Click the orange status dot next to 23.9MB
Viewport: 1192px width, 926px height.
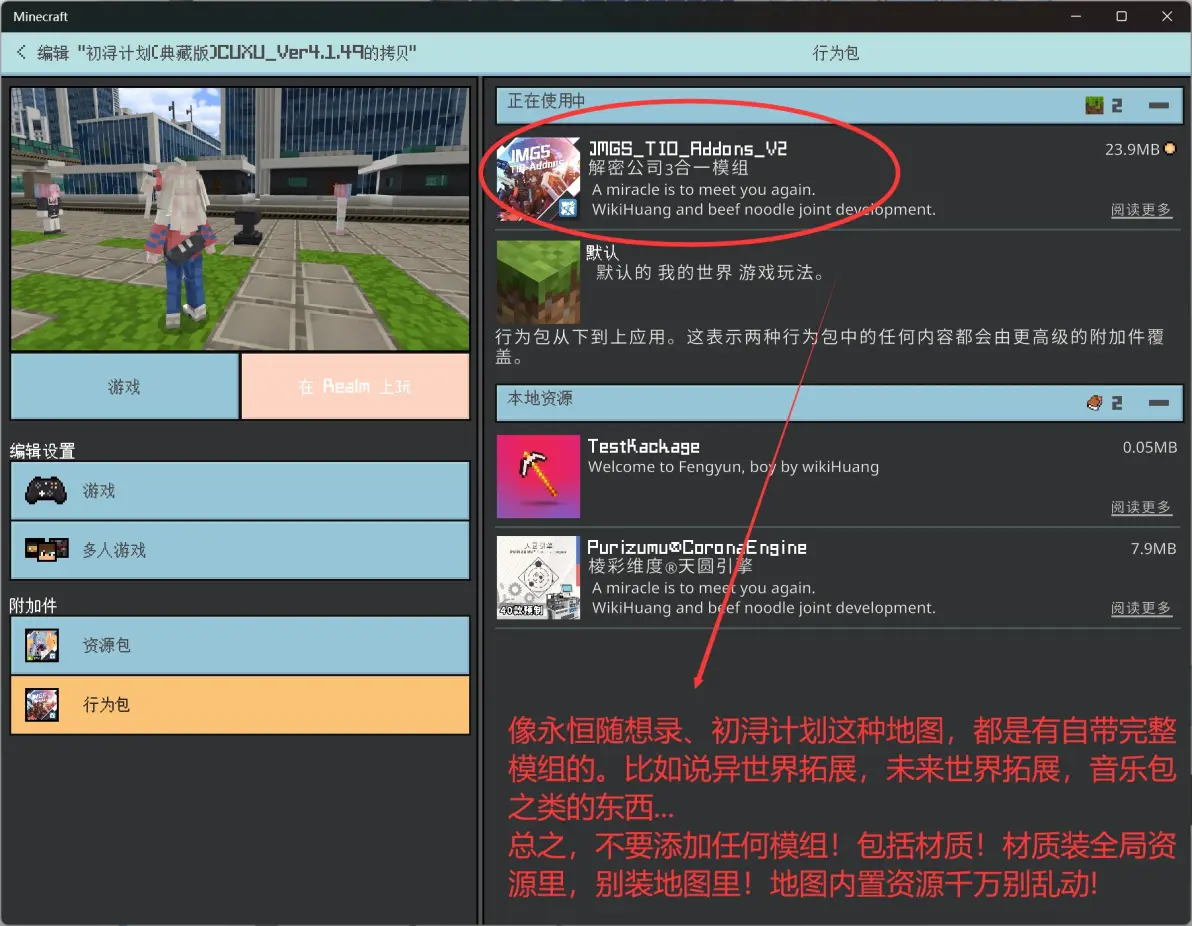(1170, 149)
